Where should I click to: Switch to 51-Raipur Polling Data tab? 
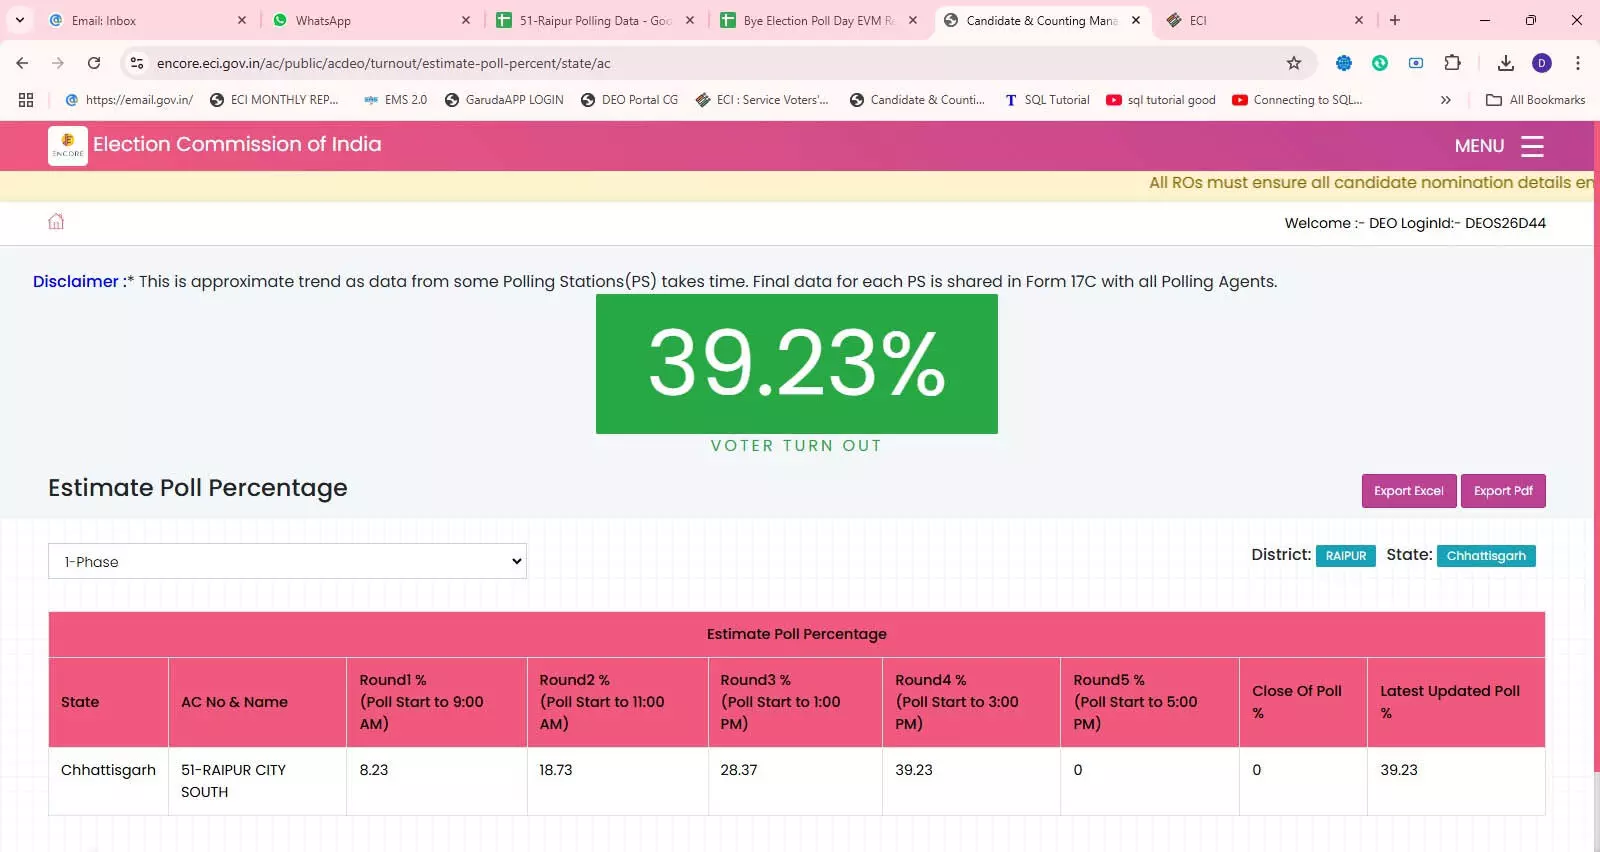[594, 20]
